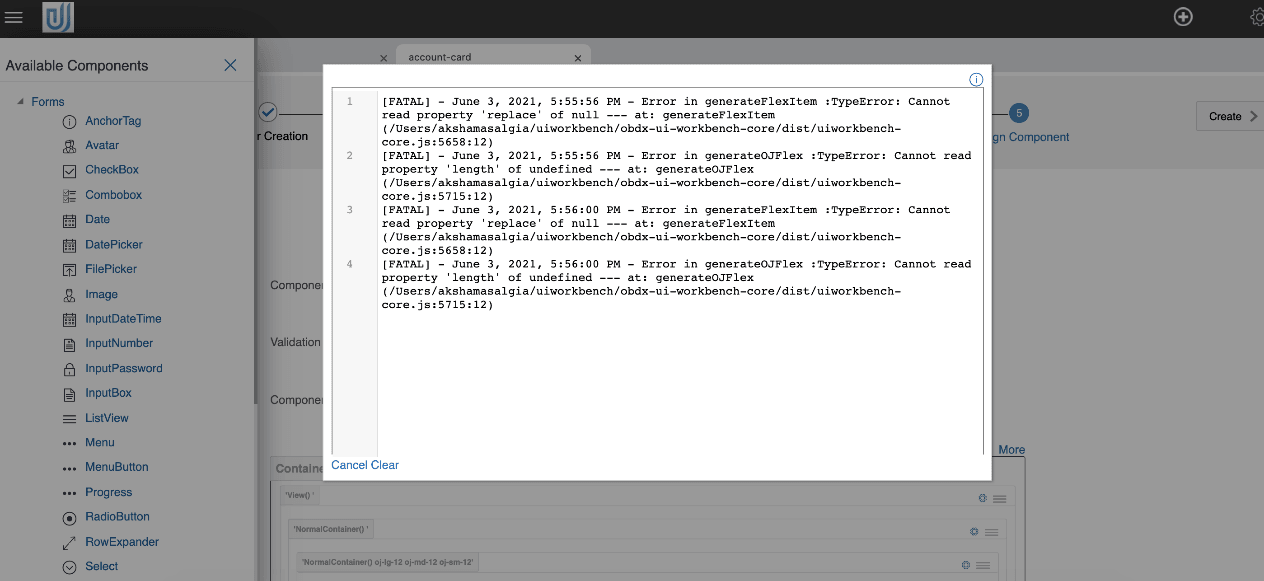Click step 5 in the workflow stepper

click(1019, 113)
